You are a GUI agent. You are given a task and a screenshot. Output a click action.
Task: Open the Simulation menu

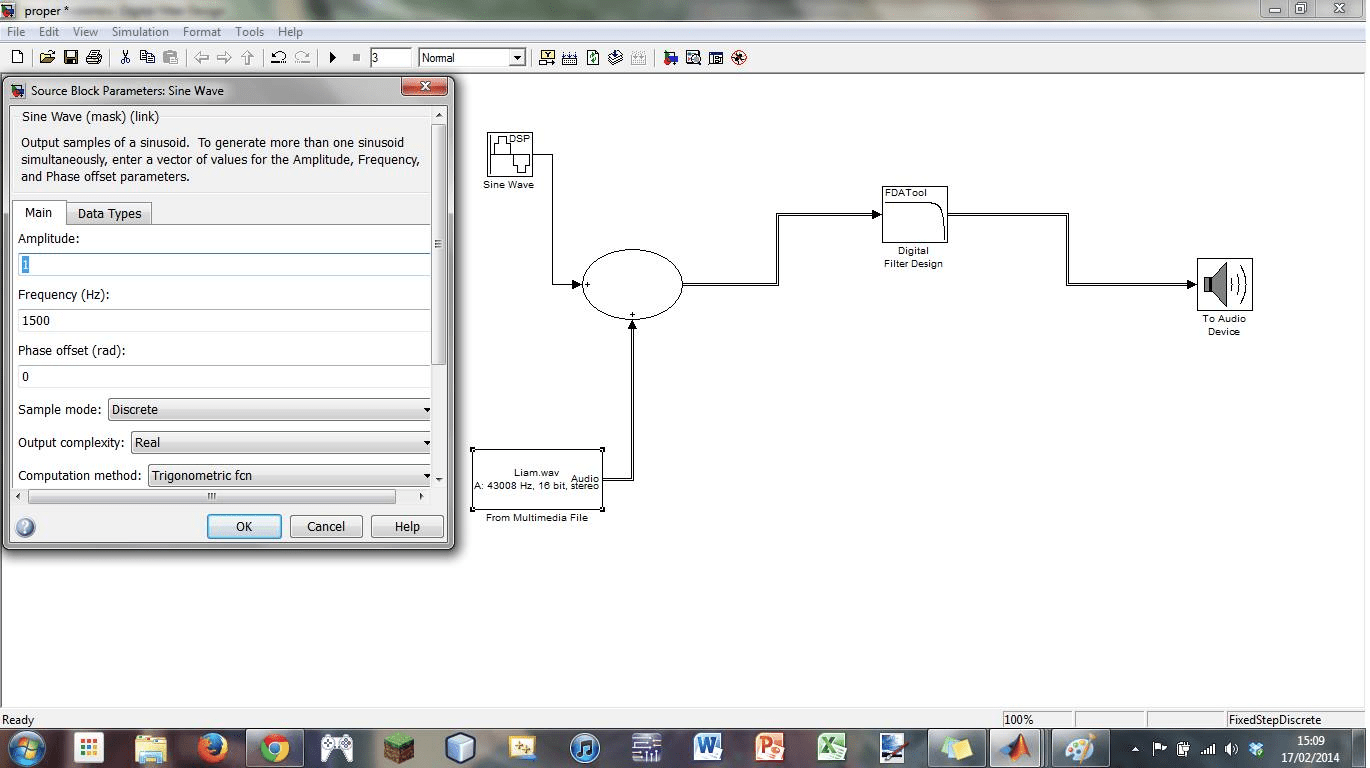pos(140,32)
